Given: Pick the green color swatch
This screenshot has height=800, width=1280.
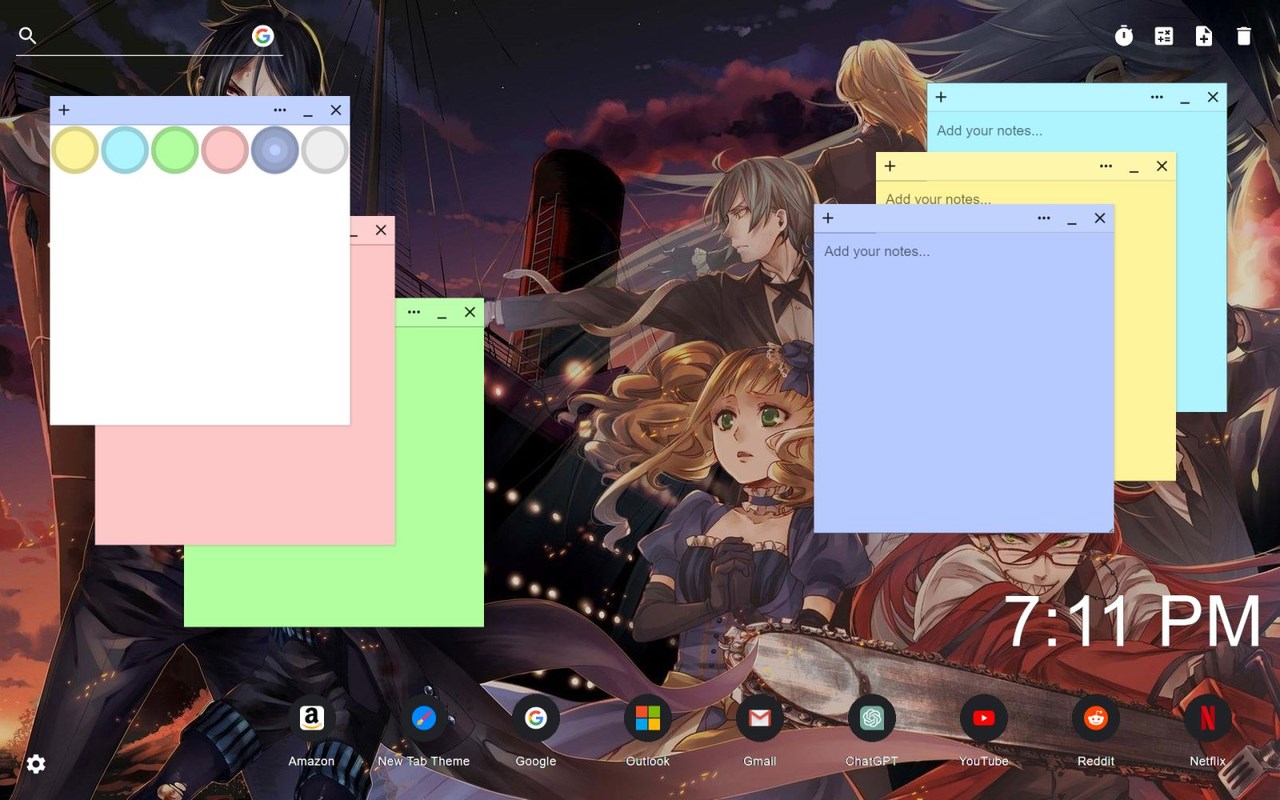Looking at the screenshot, I should (175, 150).
